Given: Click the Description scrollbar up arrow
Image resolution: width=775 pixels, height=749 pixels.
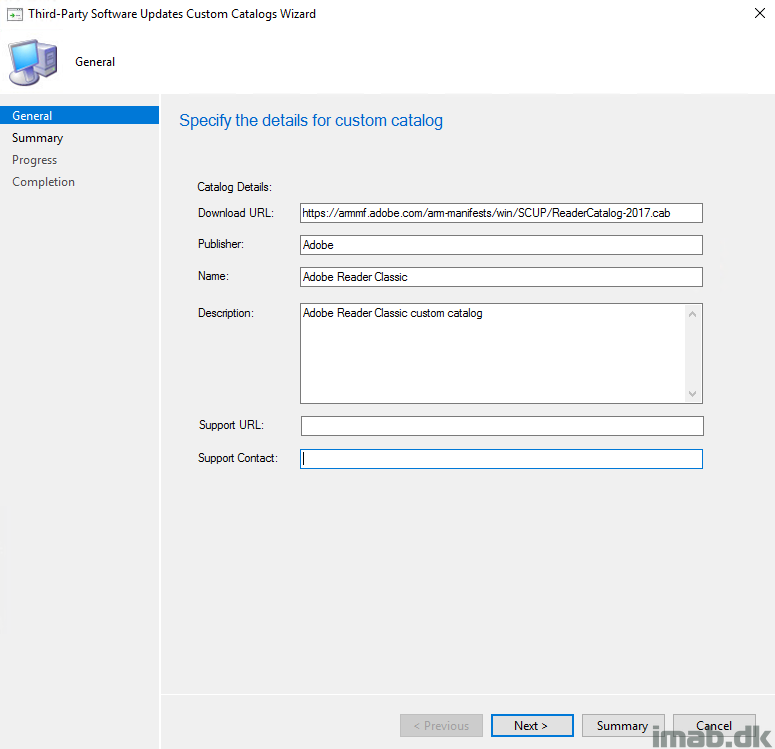Looking at the screenshot, I should click(692, 314).
